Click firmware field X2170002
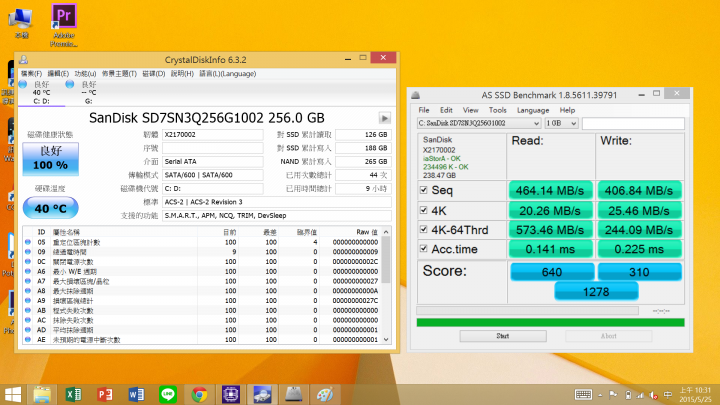This screenshot has height=405, width=720. [213, 135]
